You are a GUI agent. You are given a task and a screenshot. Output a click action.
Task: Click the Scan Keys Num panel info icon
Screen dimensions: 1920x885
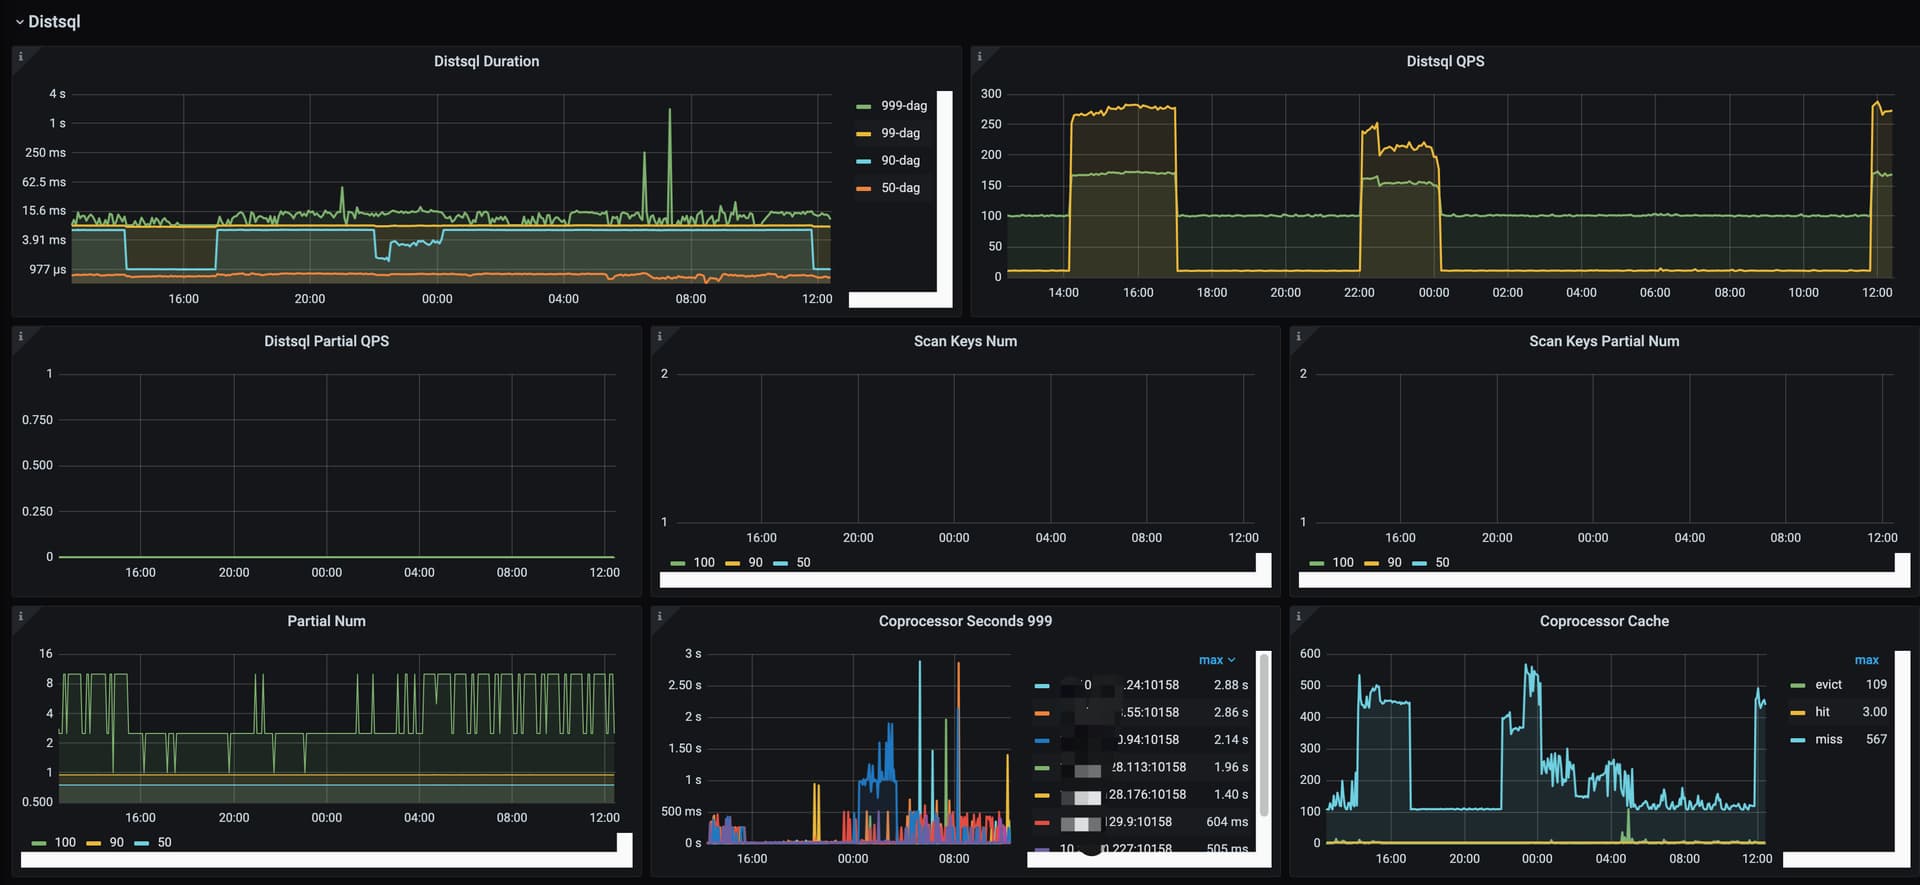(x=659, y=337)
